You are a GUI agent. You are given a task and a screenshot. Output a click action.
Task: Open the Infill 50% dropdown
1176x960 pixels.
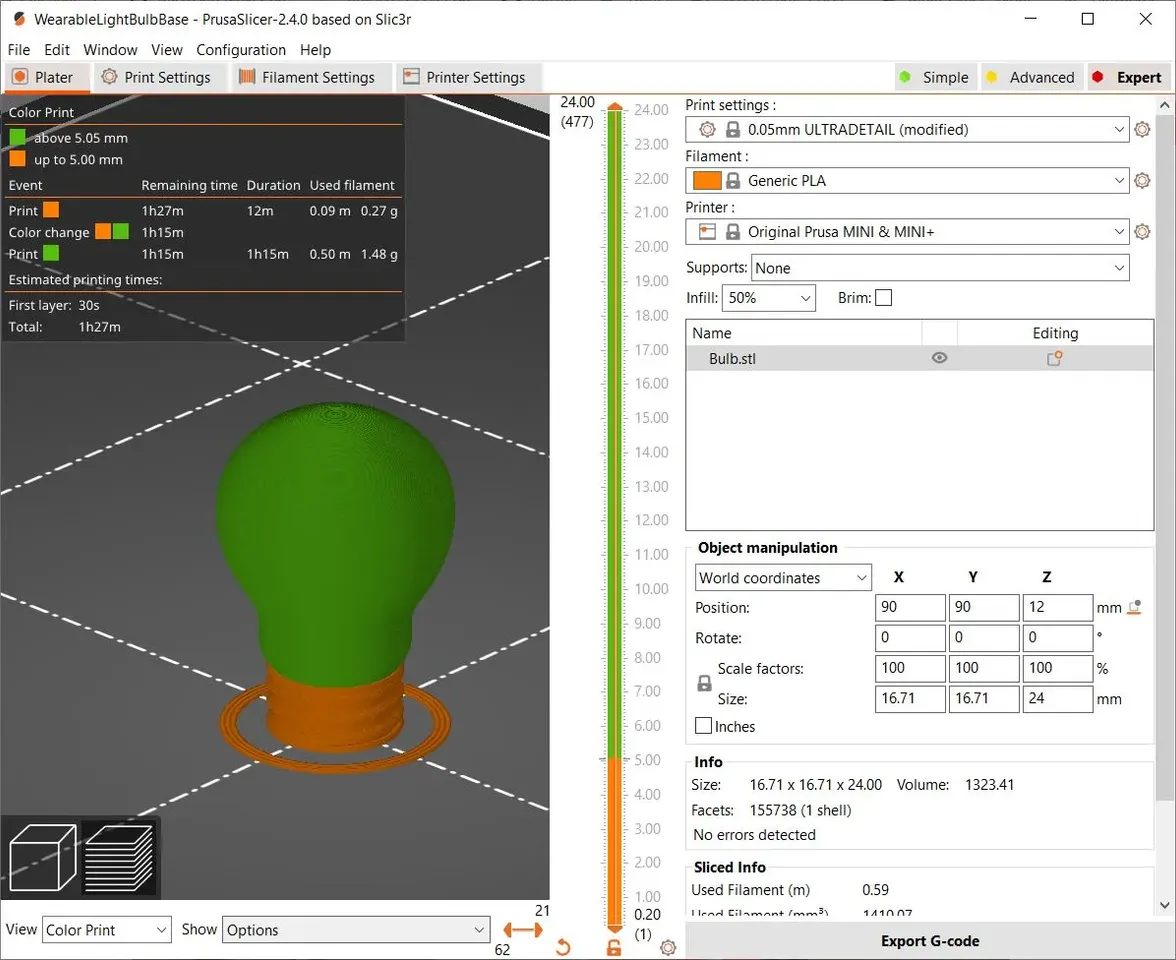pos(768,298)
